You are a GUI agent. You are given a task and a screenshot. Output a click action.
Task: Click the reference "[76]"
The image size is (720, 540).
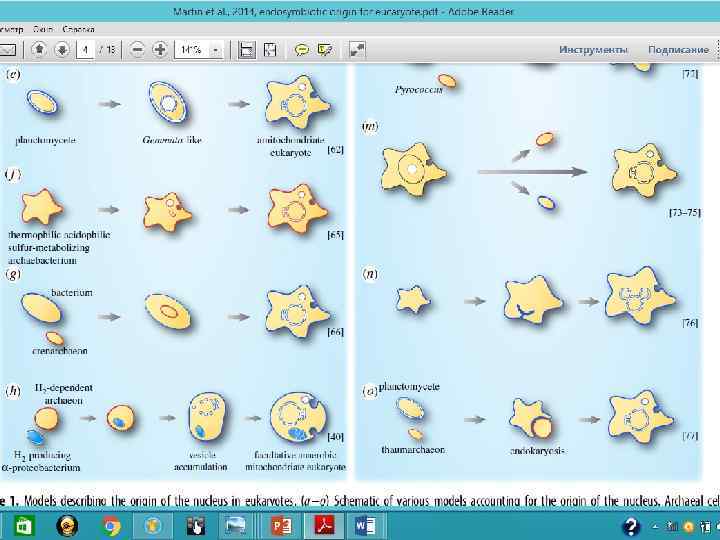coord(690,323)
